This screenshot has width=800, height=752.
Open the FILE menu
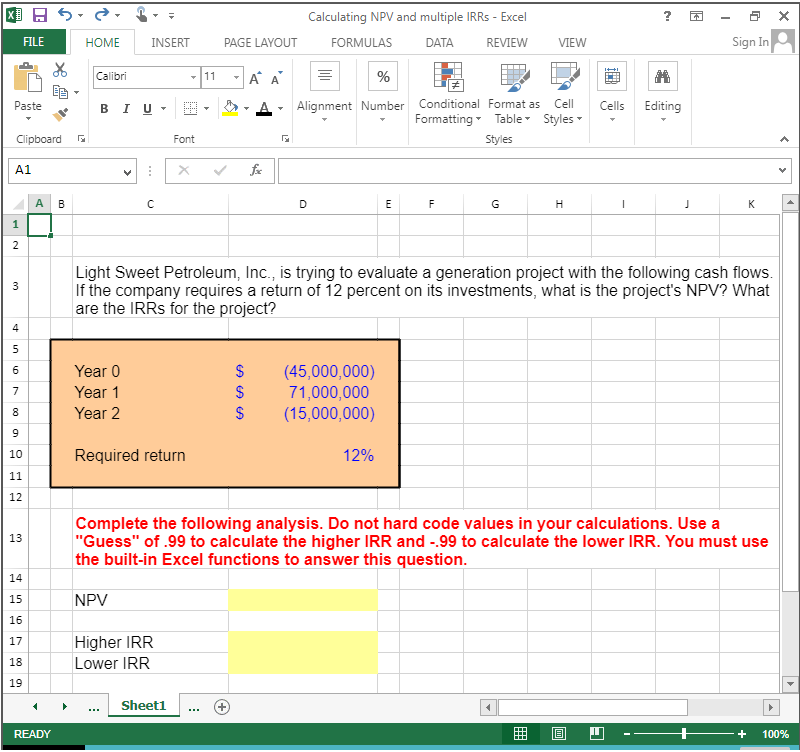point(35,42)
